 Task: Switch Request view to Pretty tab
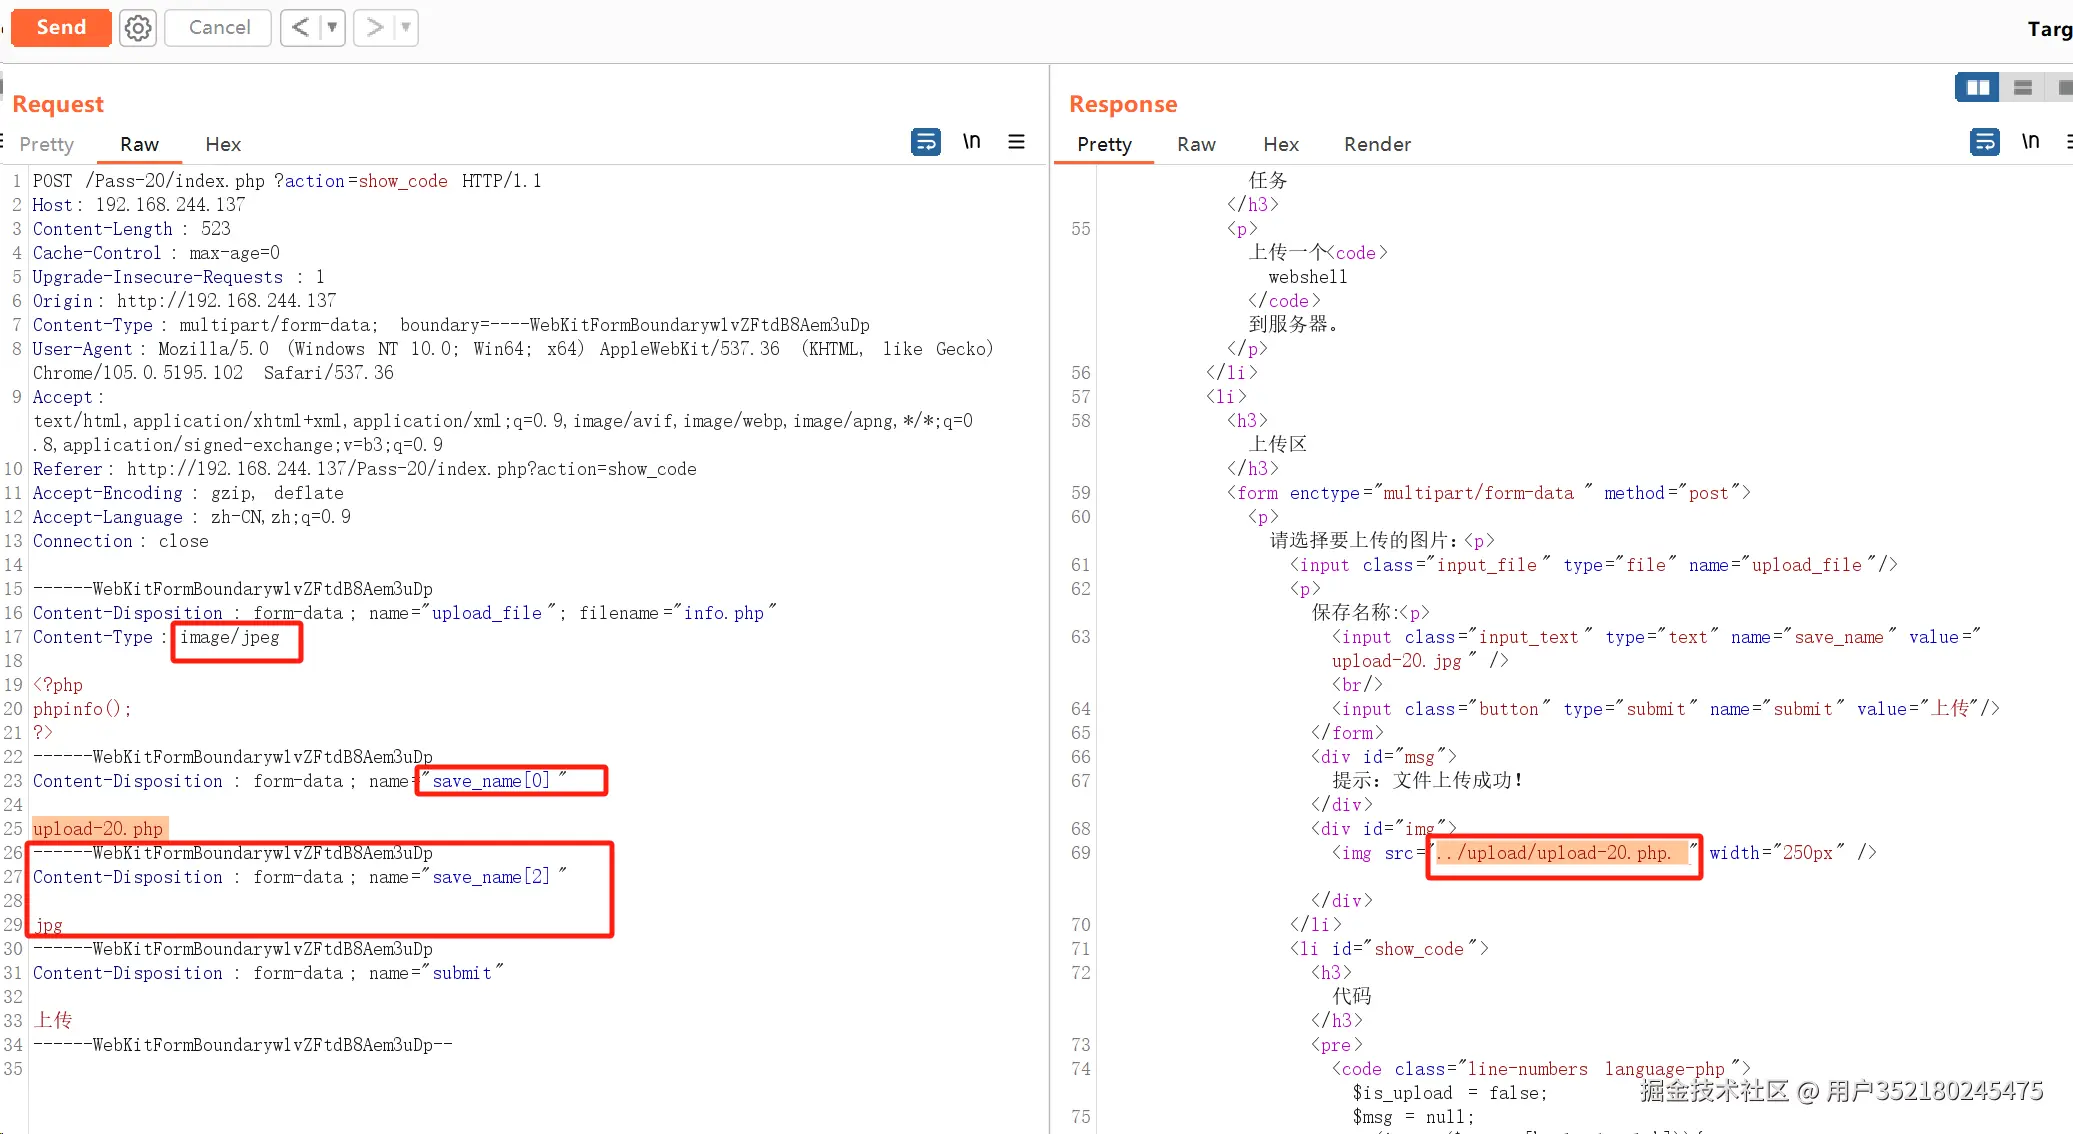tap(47, 144)
